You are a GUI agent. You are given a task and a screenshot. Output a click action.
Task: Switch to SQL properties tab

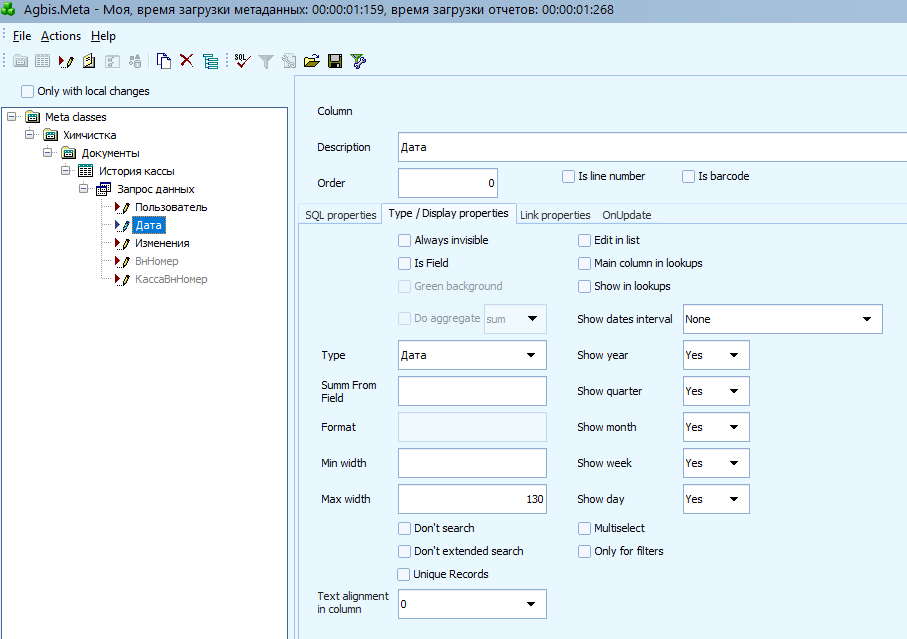pyautogui.click(x=341, y=215)
